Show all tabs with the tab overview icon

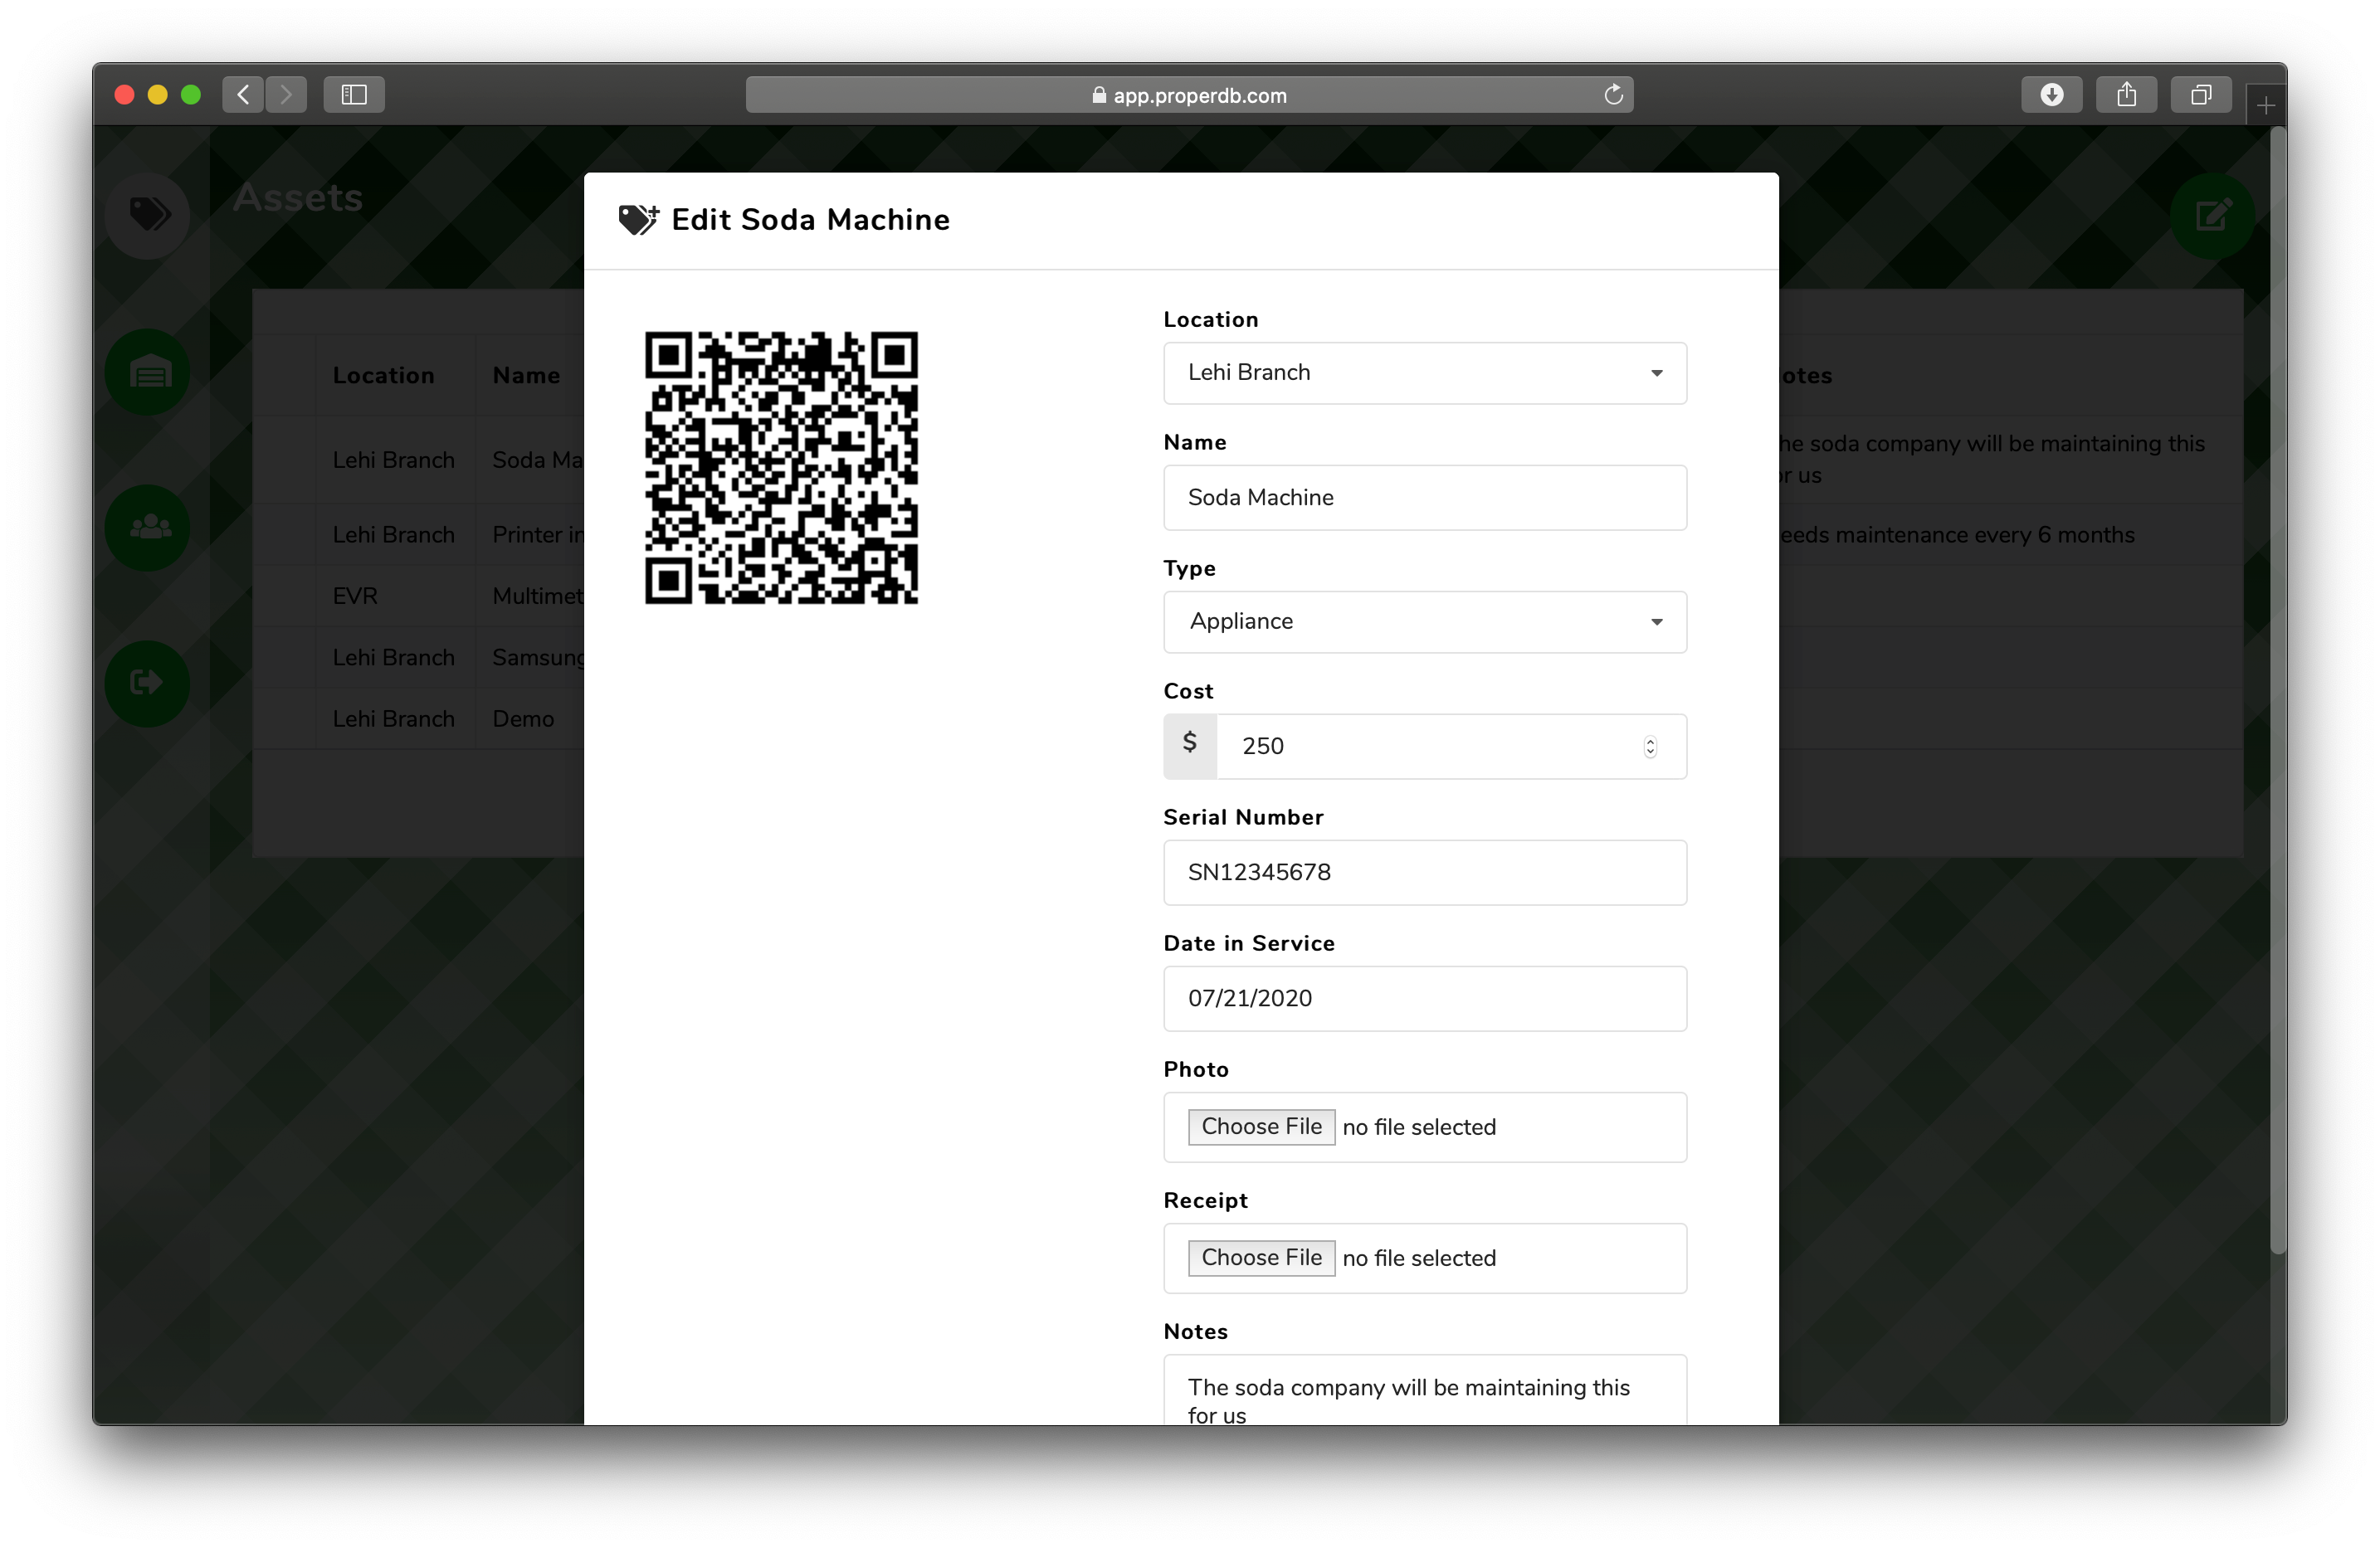click(x=2201, y=94)
